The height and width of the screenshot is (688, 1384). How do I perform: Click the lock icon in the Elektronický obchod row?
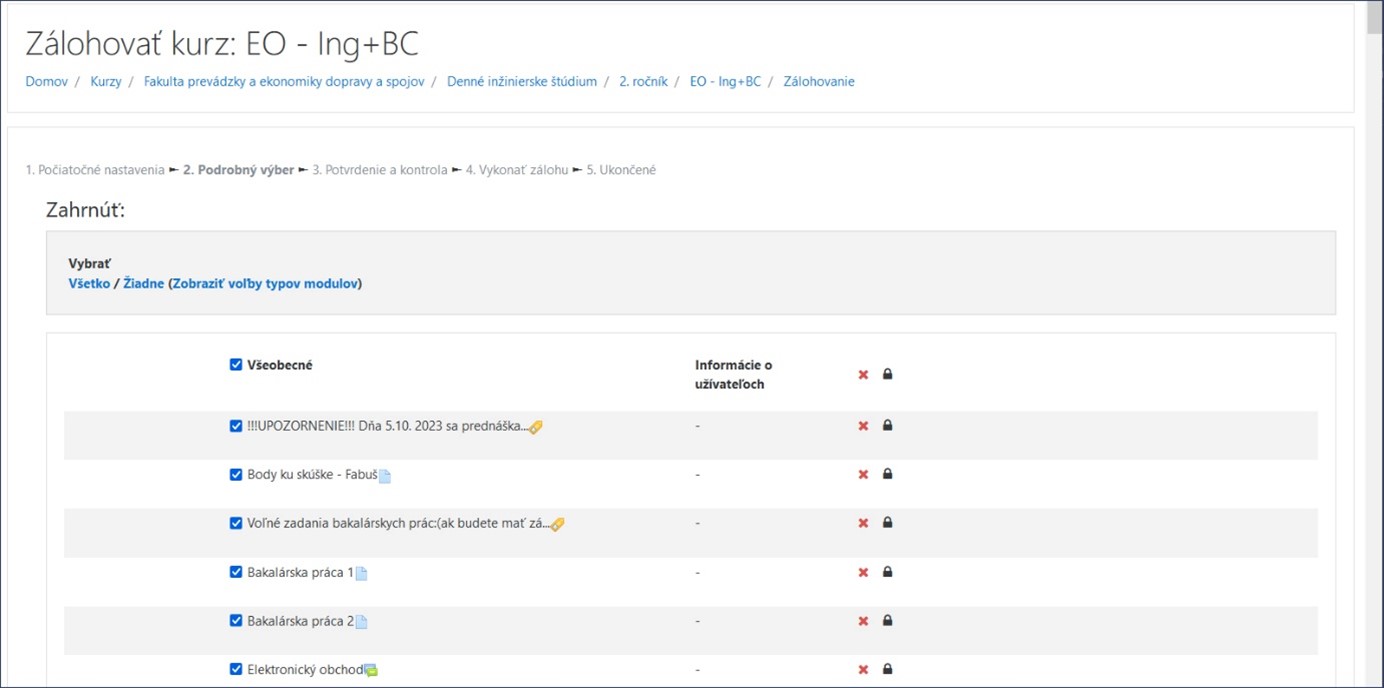click(x=887, y=669)
